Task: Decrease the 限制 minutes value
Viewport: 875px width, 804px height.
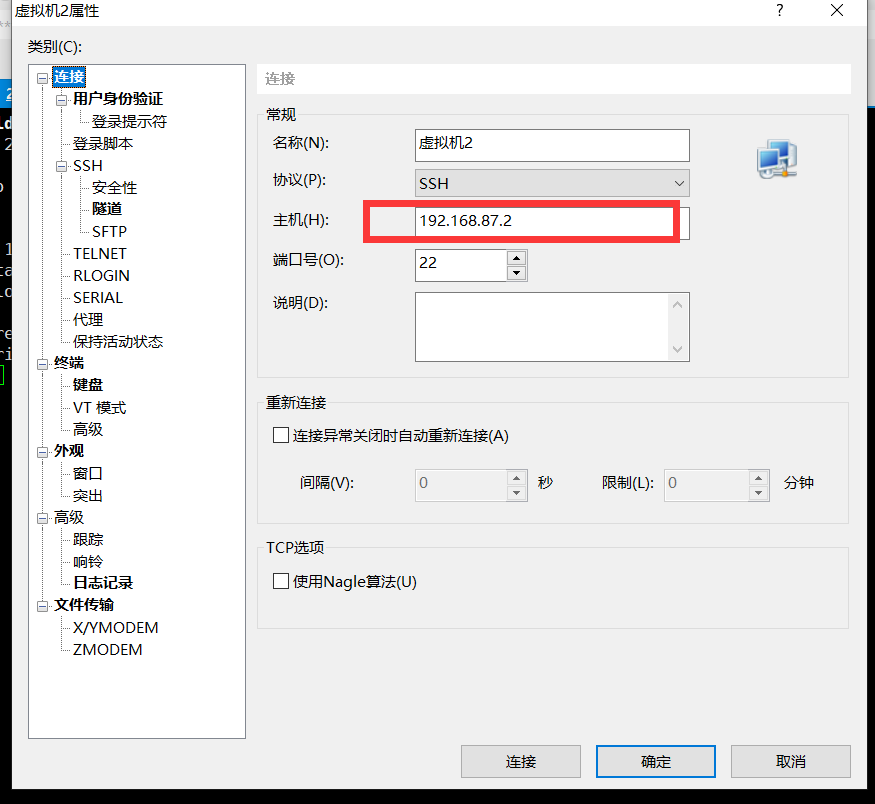Action: click(x=758, y=493)
